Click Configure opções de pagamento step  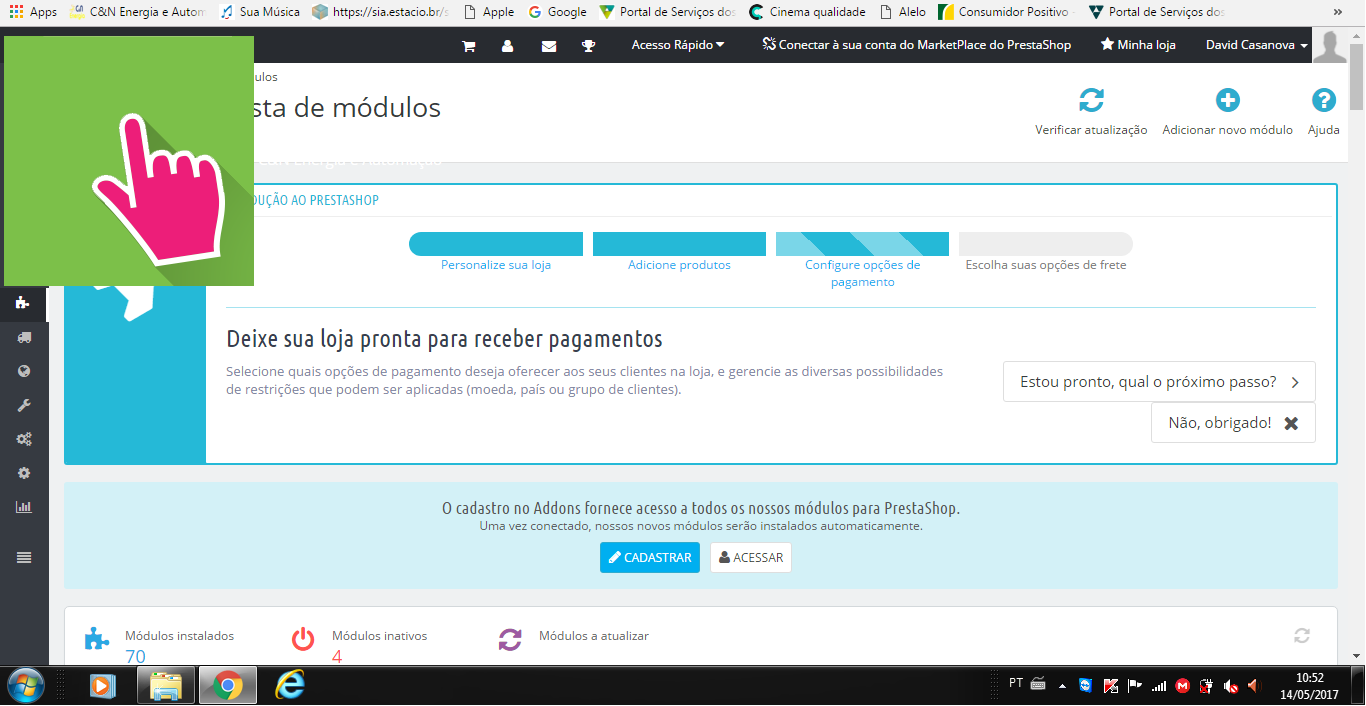[x=862, y=273]
